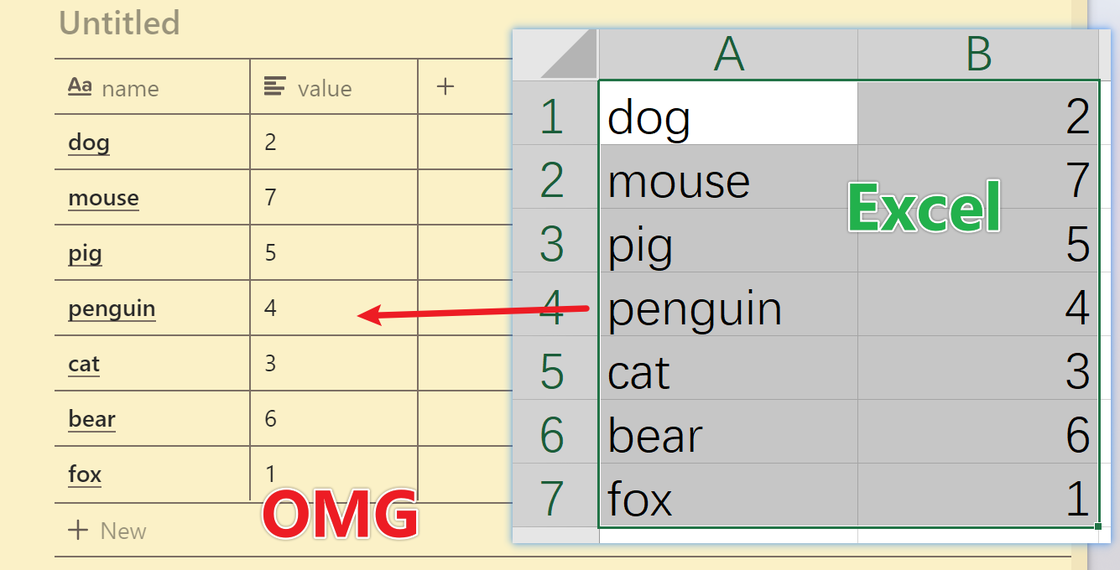
Task: Select Excel column A header
Action: tap(729, 54)
